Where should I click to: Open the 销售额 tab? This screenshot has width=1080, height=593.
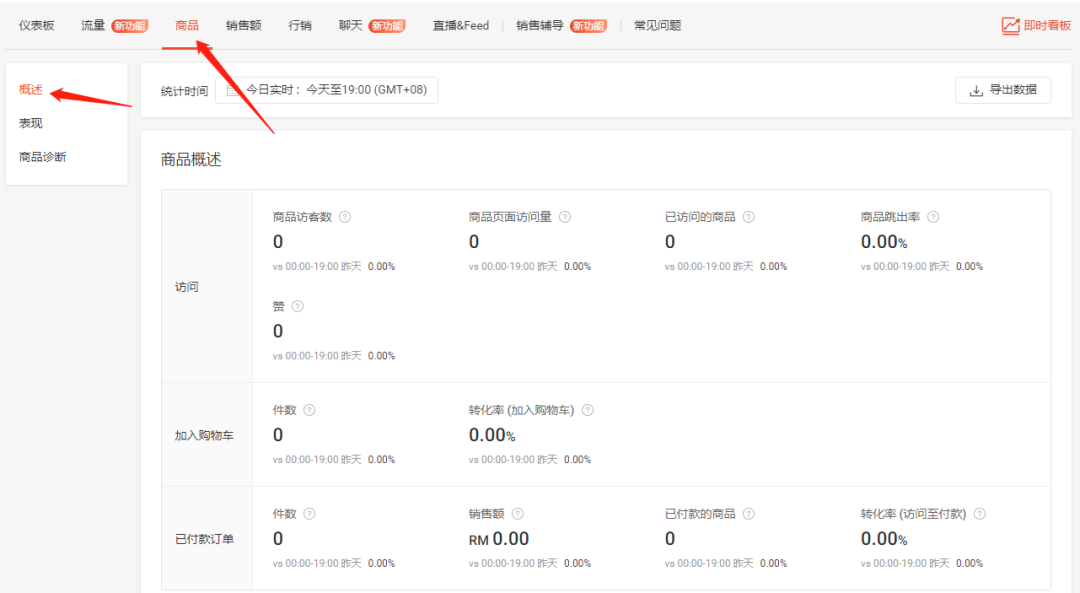pyautogui.click(x=245, y=25)
